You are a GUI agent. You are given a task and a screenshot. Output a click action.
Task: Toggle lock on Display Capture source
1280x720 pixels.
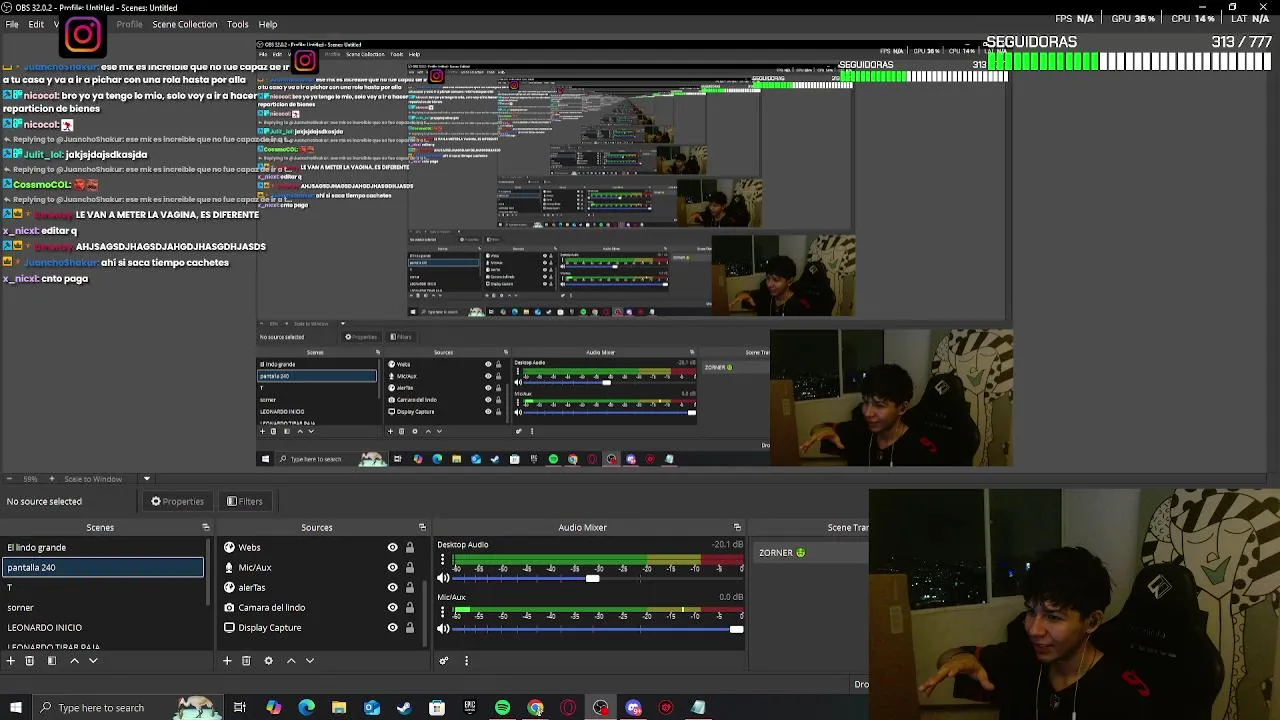[x=409, y=628]
